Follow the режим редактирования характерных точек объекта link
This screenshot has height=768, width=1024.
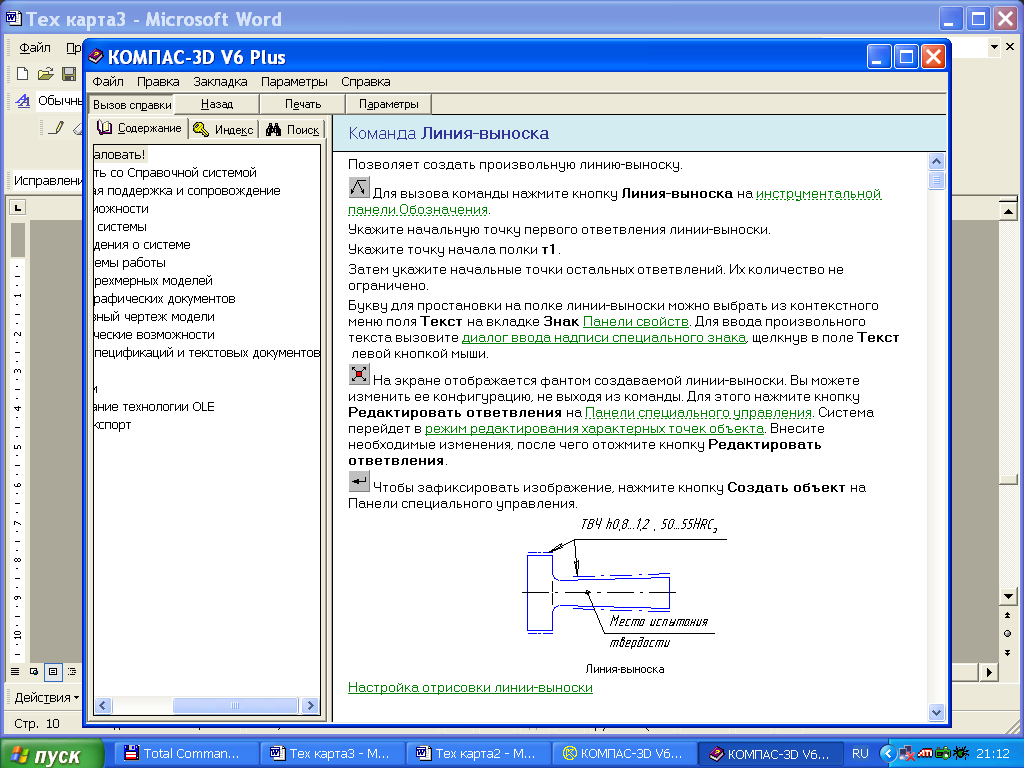(594, 429)
